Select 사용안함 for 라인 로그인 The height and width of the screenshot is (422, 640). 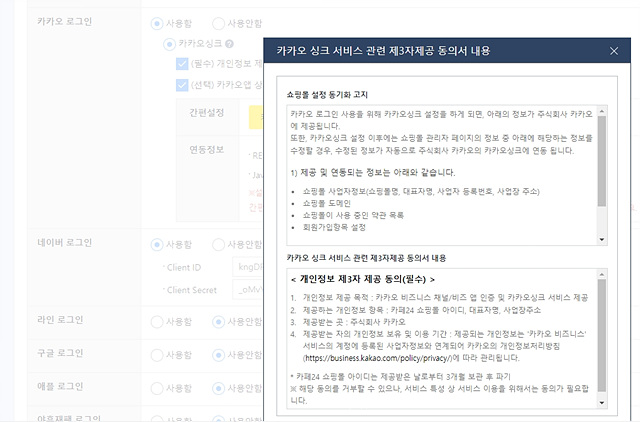pyautogui.click(x=218, y=322)
